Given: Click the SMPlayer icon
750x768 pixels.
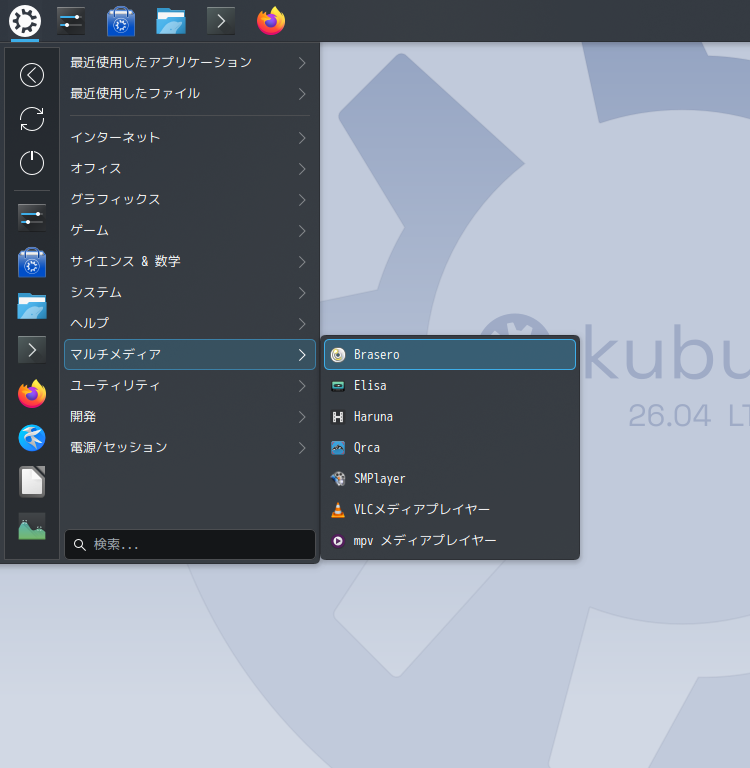Looking at the screenshot, I should click(x=338, y=479).
